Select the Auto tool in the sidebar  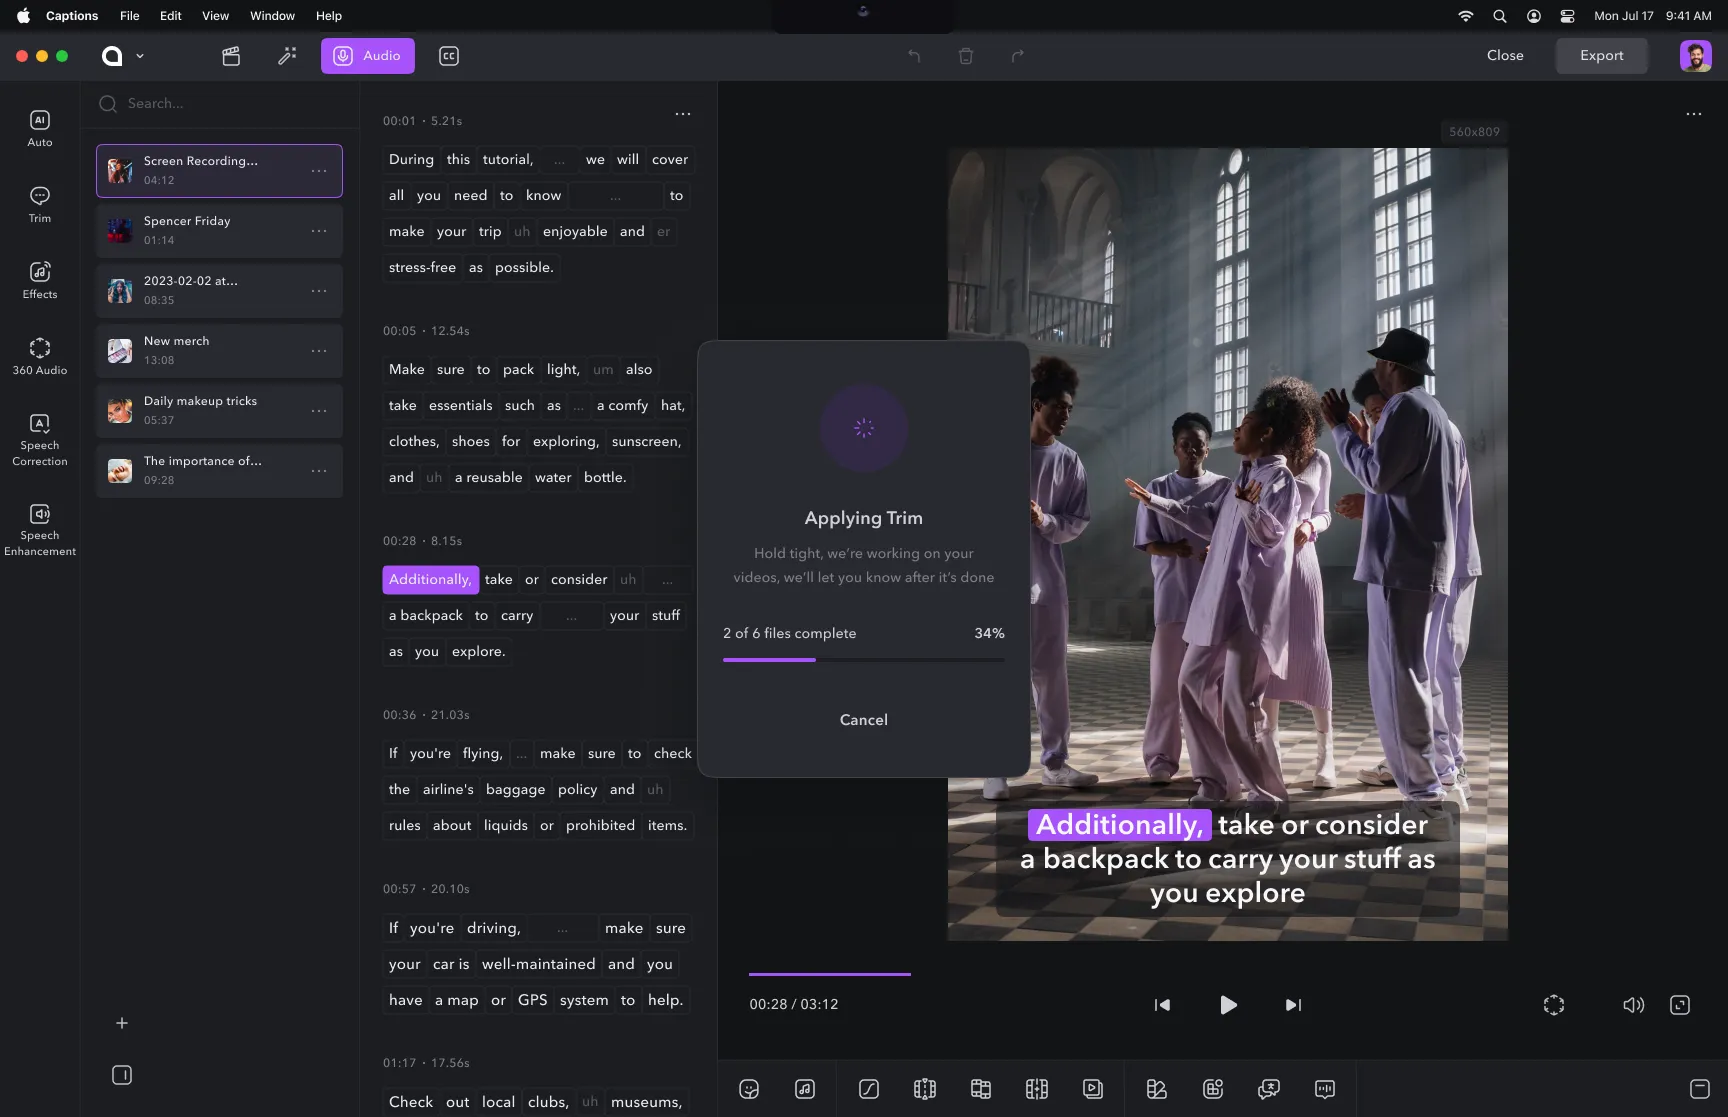coord(39,128)
